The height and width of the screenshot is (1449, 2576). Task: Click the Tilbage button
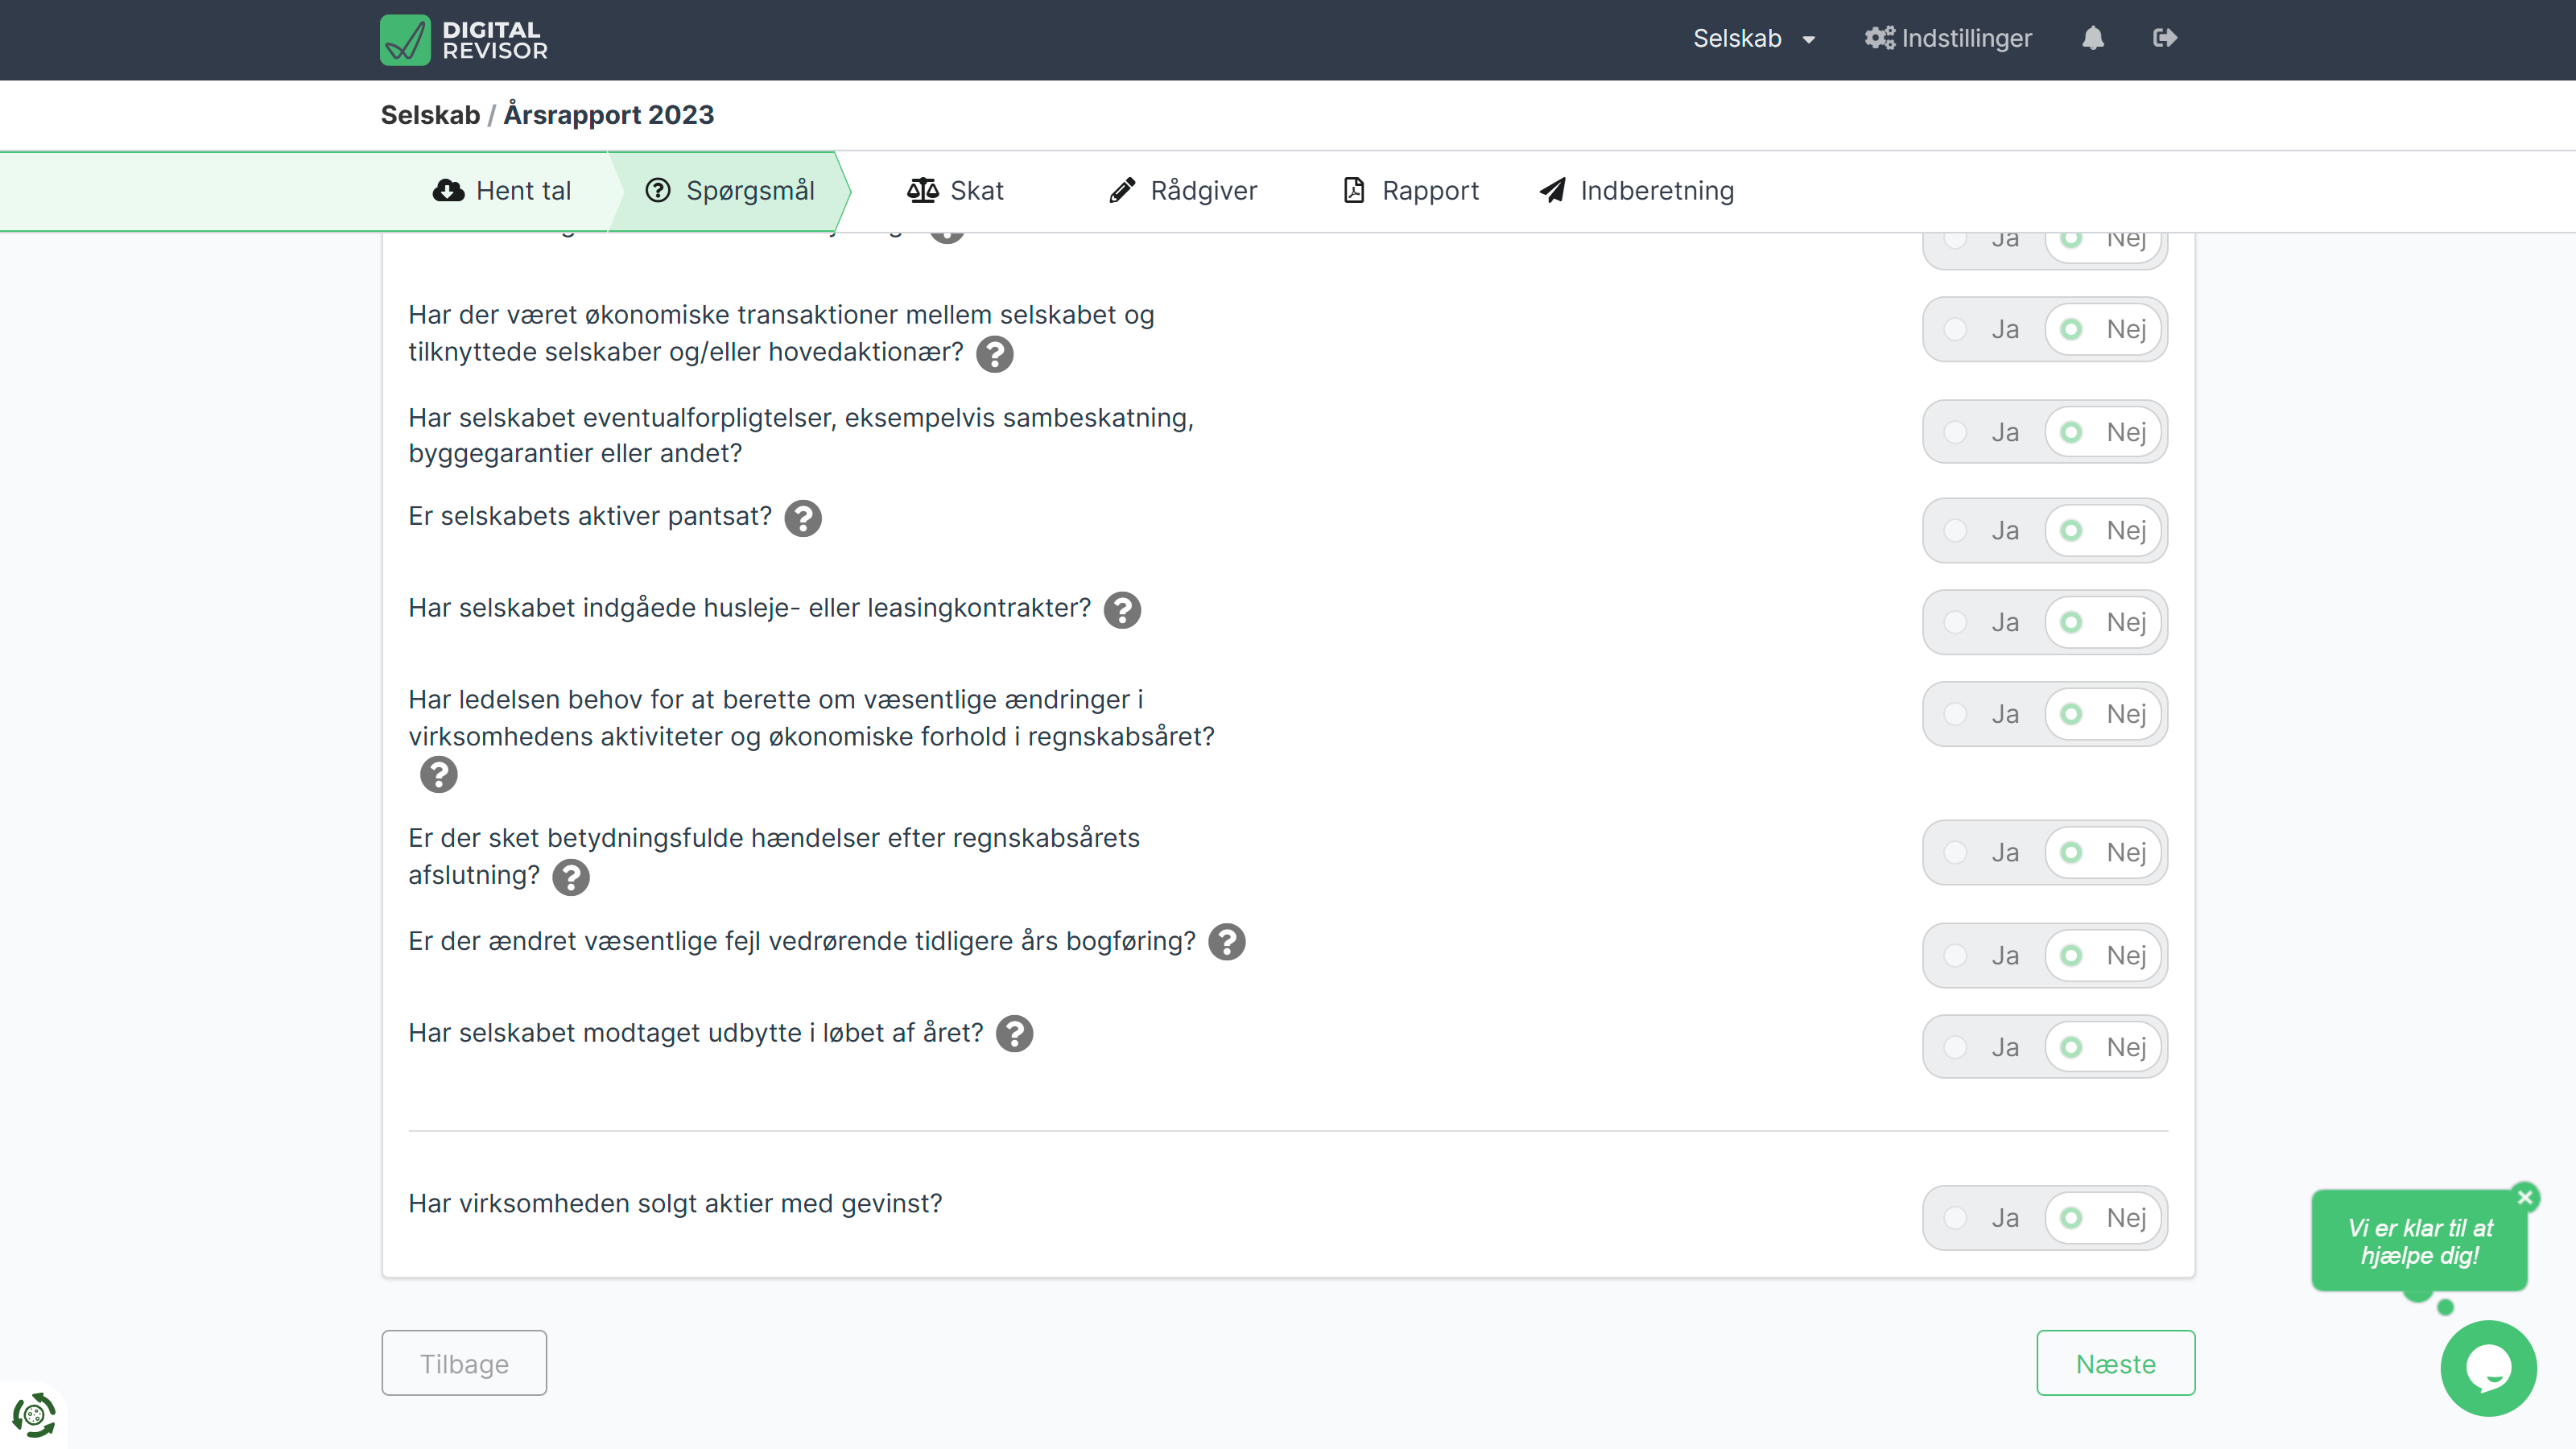[464, 1363]
